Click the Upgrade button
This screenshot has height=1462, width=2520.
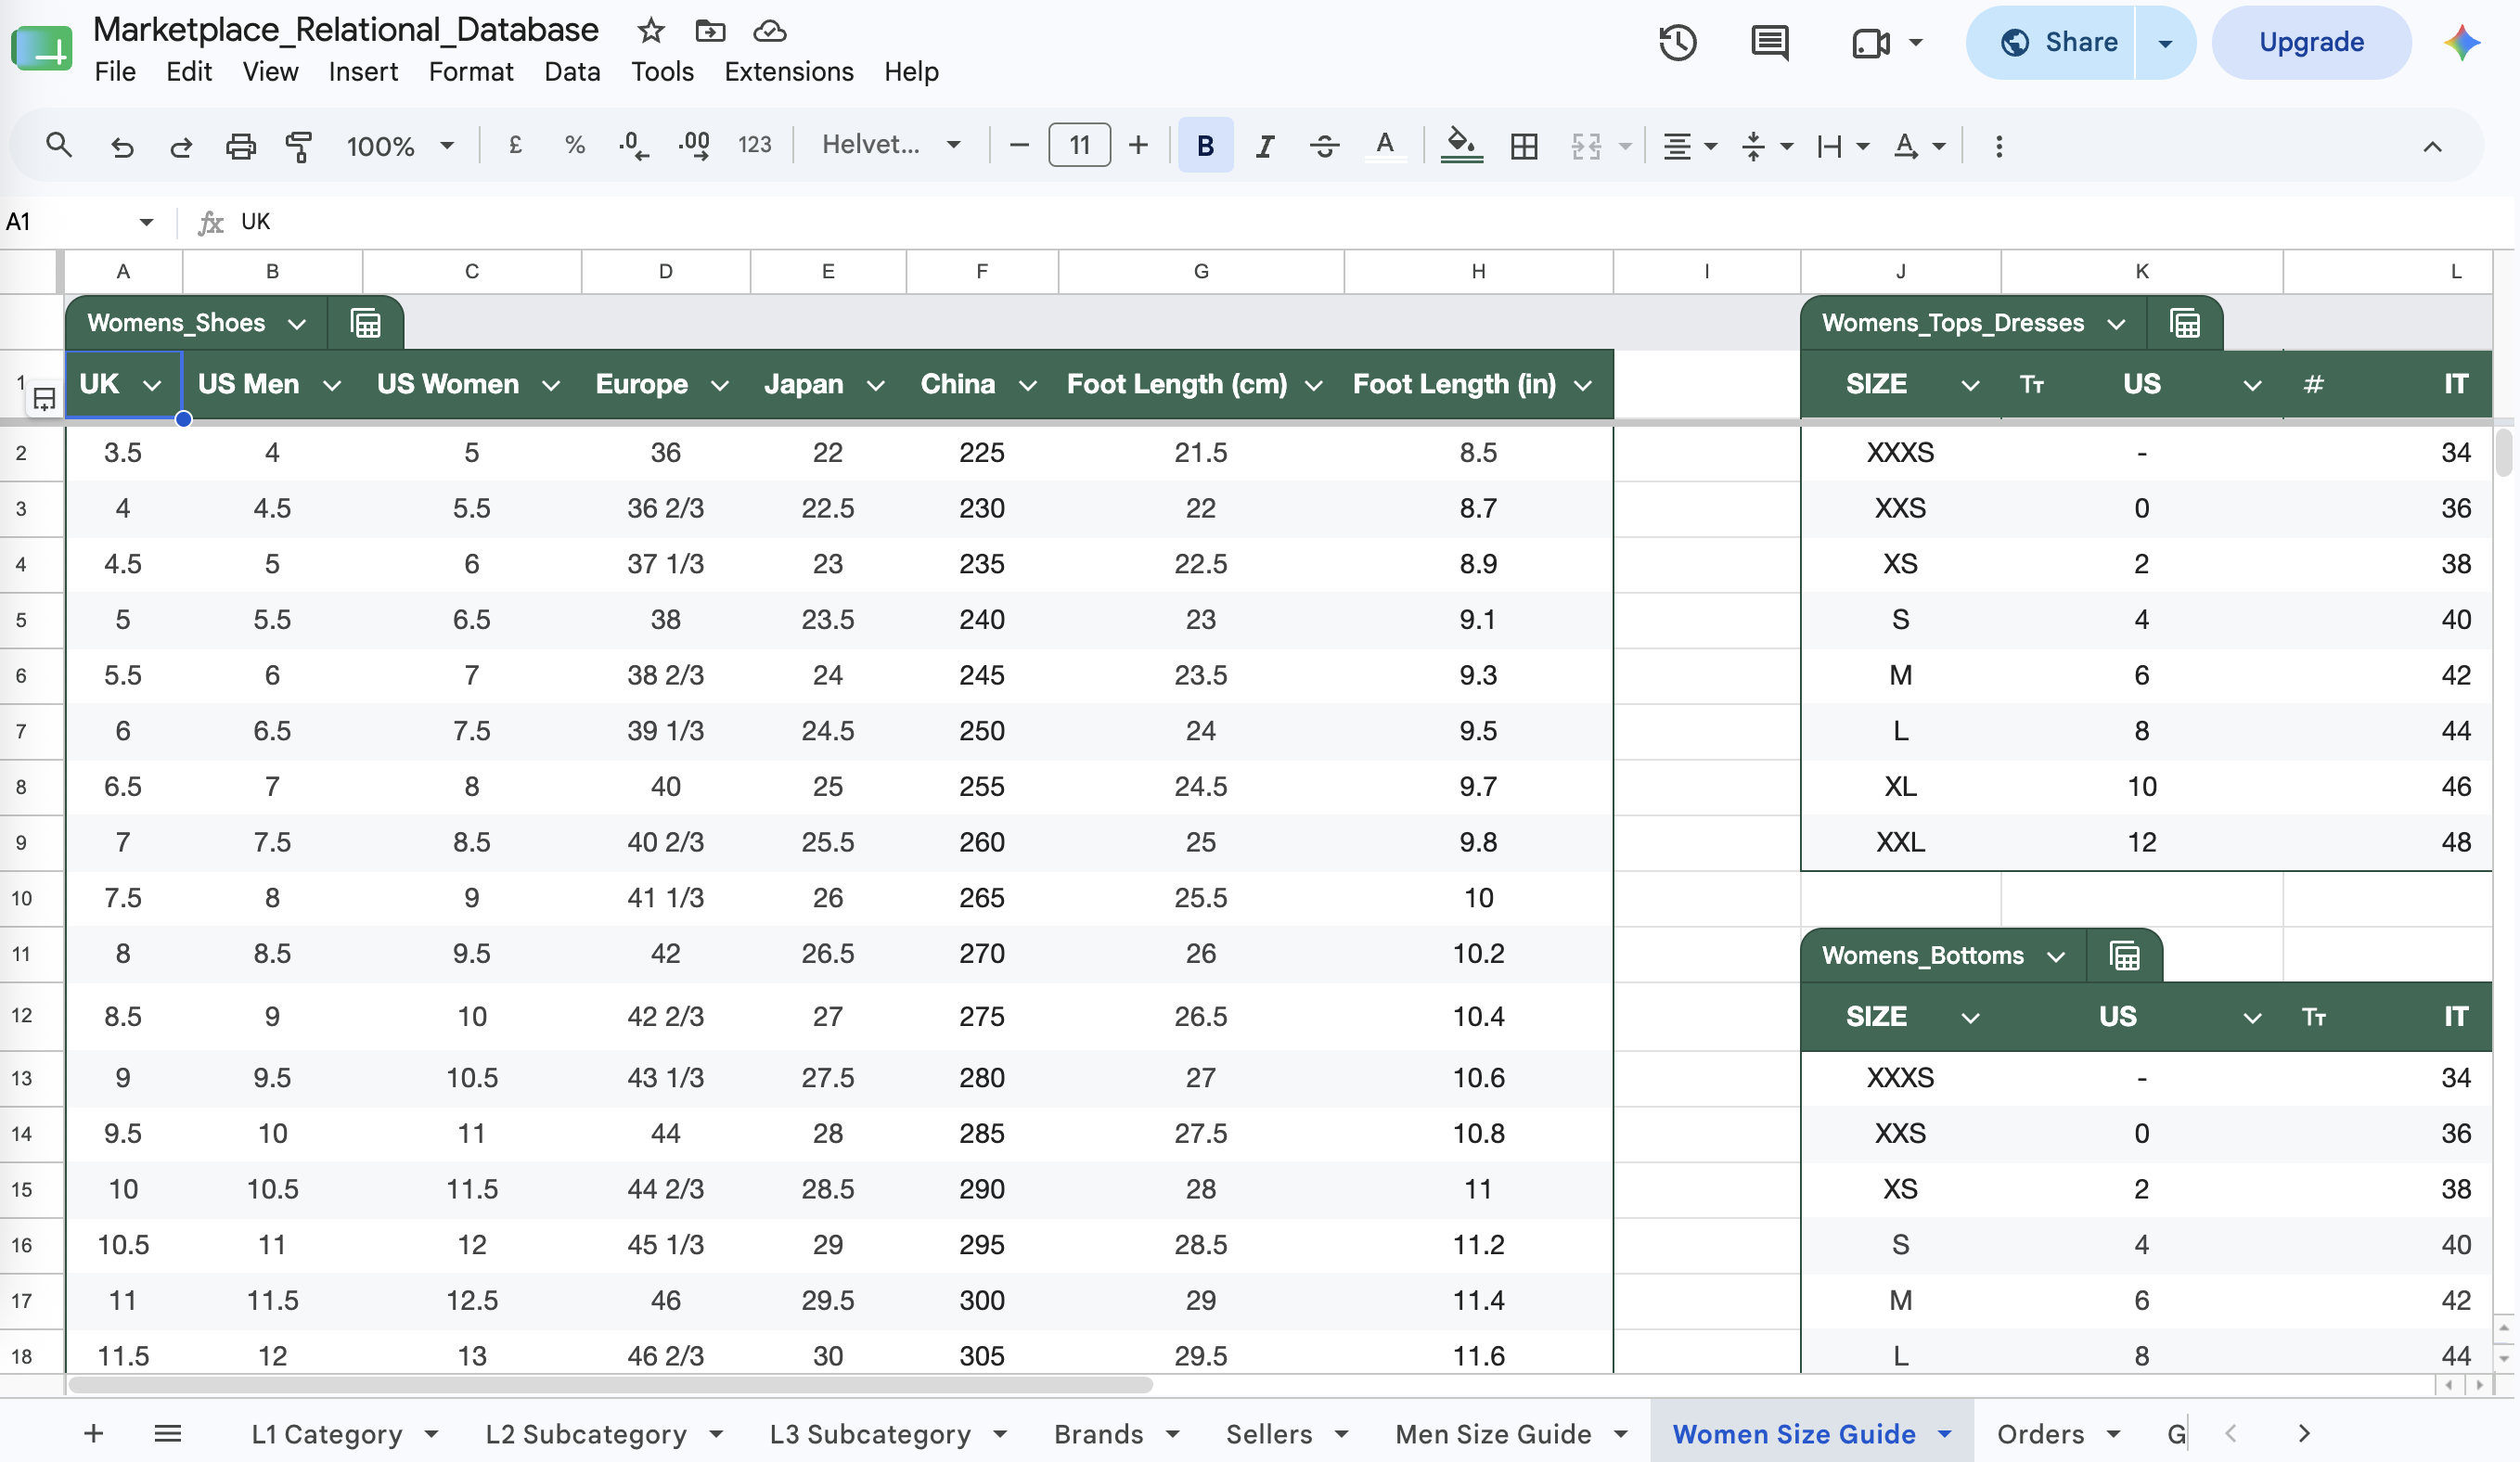click(x=2311, y=42)
